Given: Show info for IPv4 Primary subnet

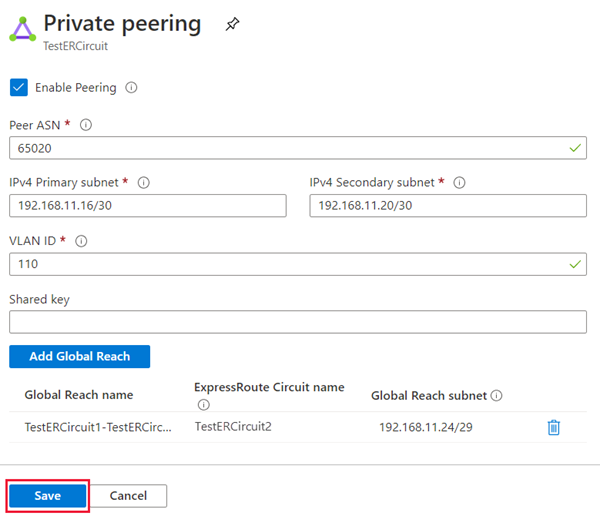Looking at the screenshot, I should 143,183.
